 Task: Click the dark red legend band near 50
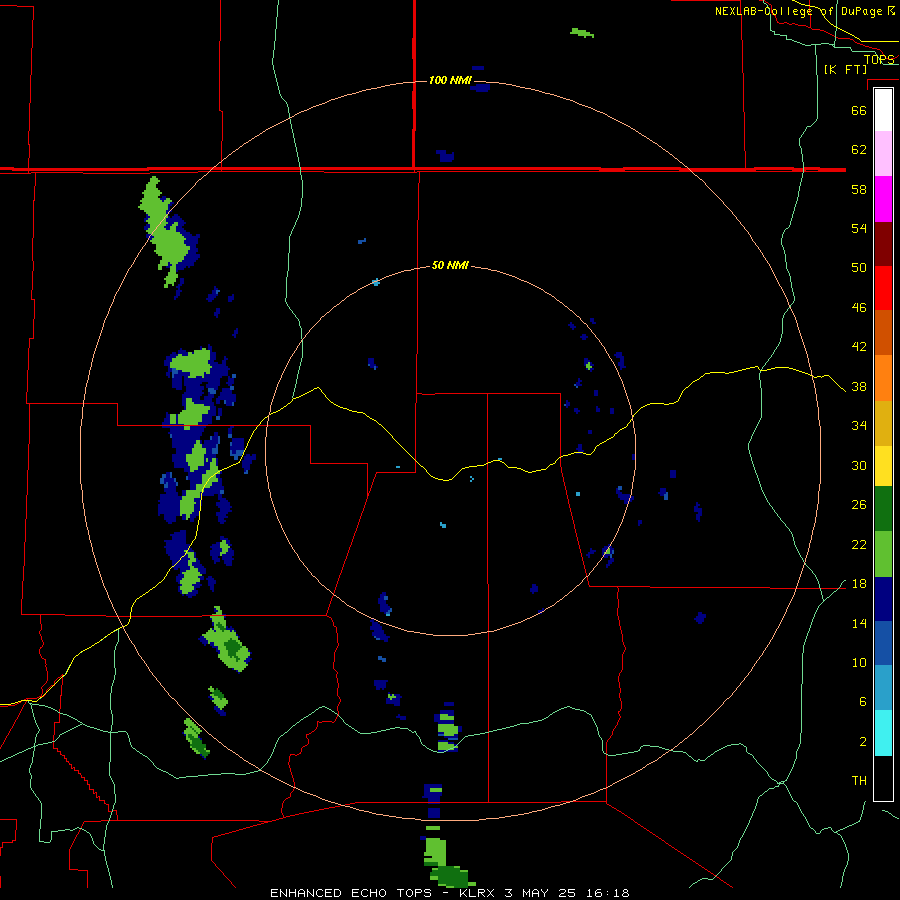883,245
